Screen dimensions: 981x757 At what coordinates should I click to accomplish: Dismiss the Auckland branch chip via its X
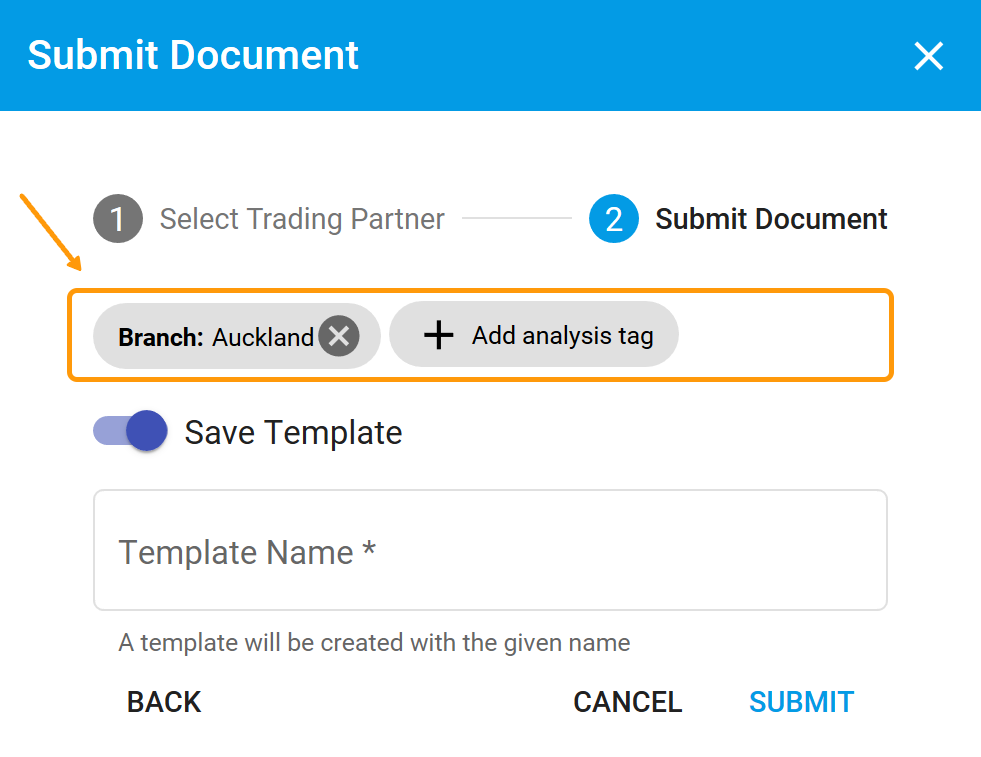(338, 336)
